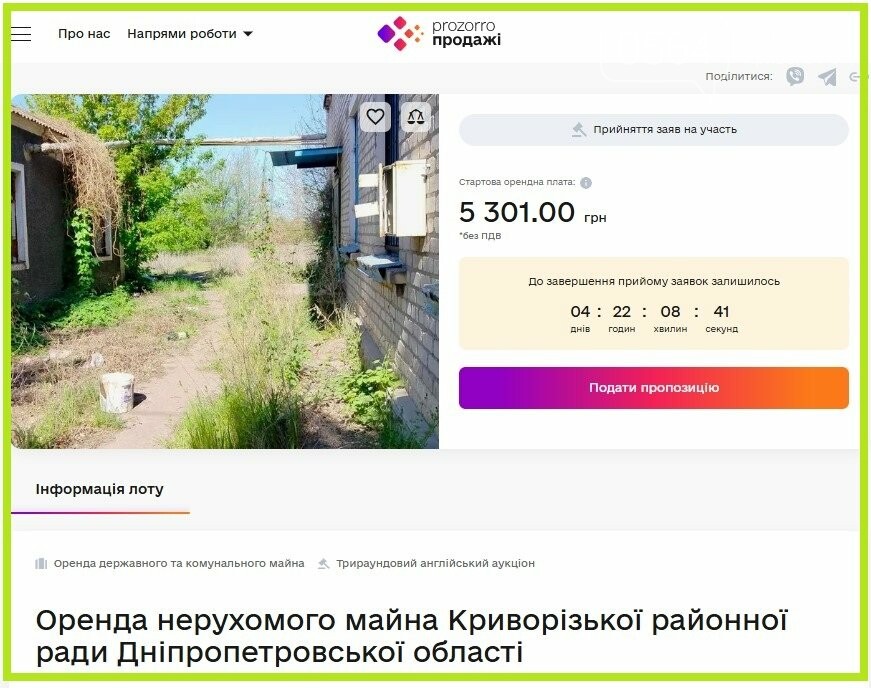Click the arrow beside Напрями роботи

[248, 34]
